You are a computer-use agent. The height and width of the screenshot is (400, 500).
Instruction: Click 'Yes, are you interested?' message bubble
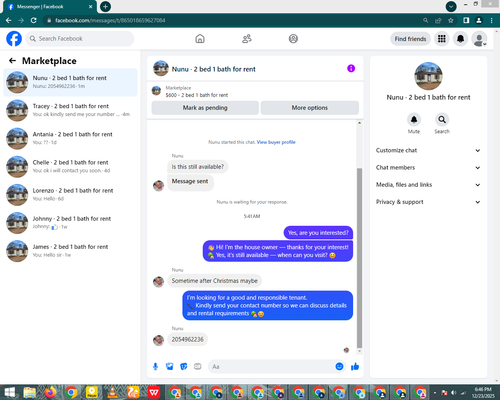[x=318, y=233]
